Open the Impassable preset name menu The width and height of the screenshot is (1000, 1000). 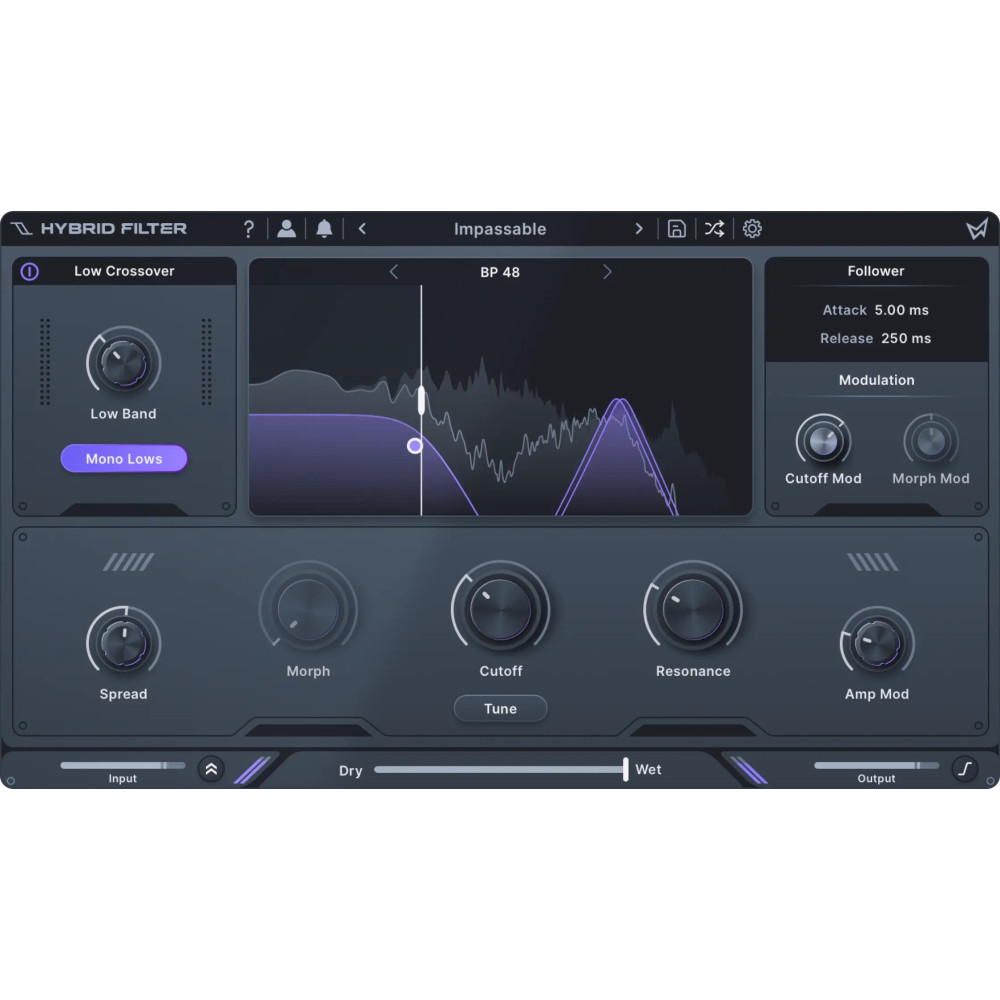(500, 229)
